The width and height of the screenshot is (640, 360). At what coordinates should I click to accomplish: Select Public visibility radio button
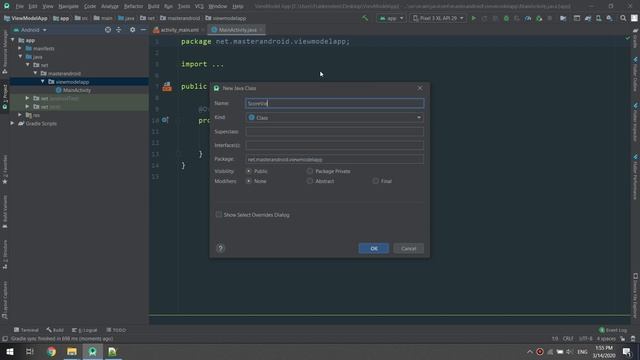[249, 171]
